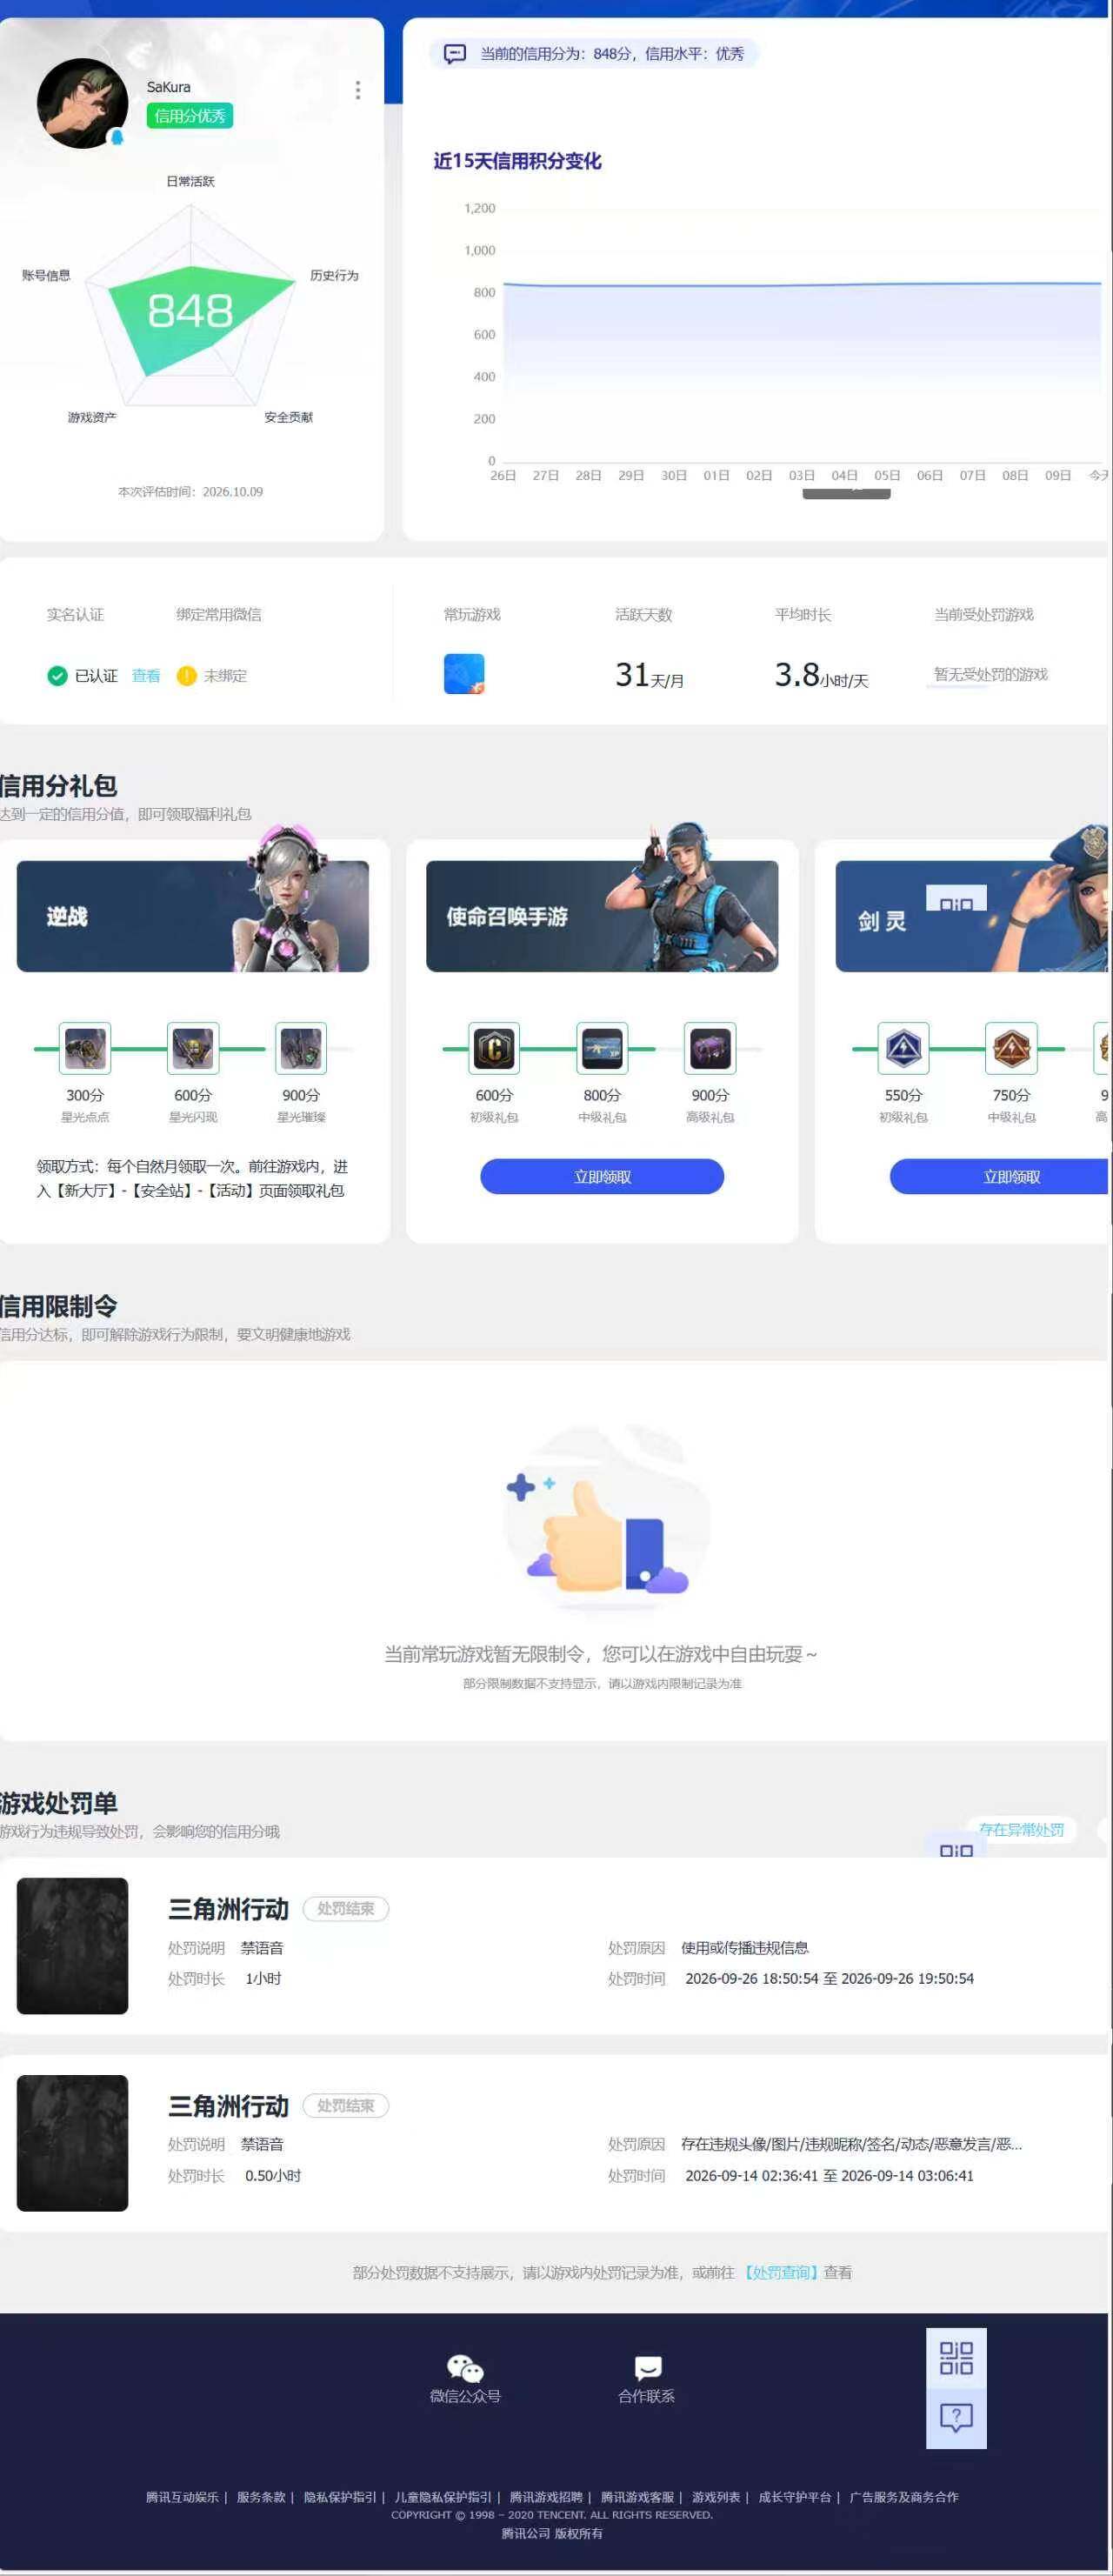Select the 星光璀璨 reward icon in 逆战
Viewport: 1113px width, 2576px height.
pos(301,1048)
